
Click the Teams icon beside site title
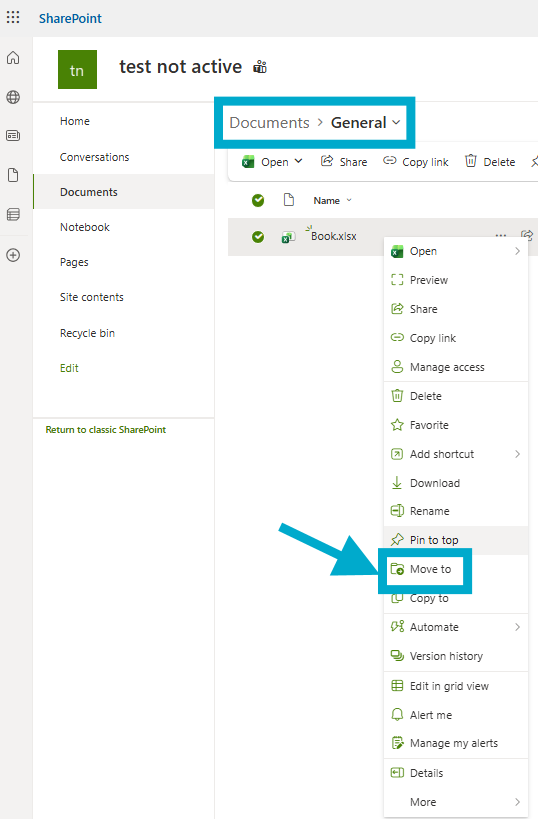tap(260, 67)
